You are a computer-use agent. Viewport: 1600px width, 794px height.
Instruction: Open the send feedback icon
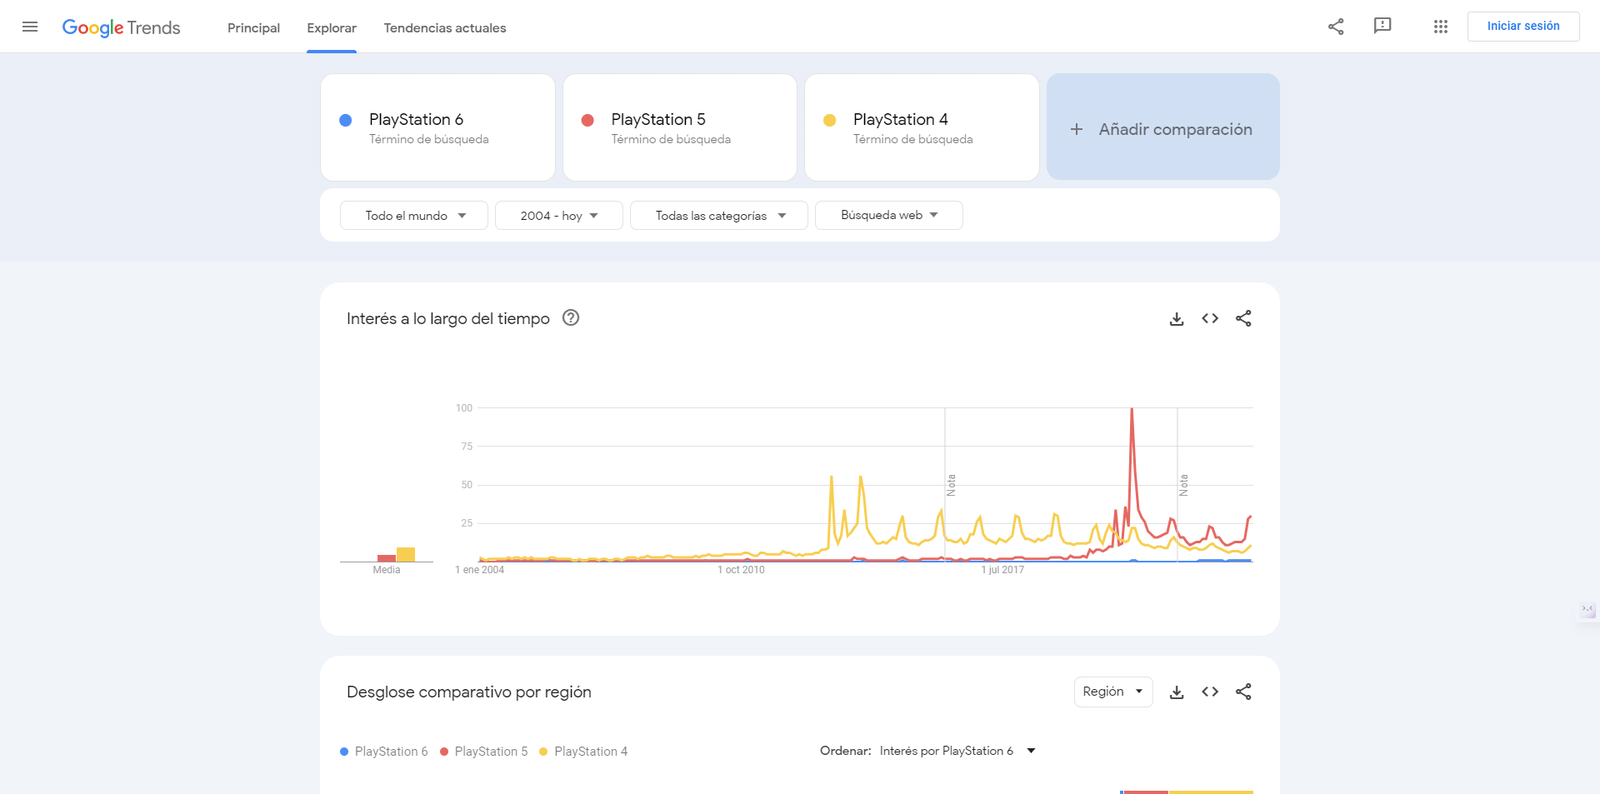pyautogui.click(x=1383, y=27)
